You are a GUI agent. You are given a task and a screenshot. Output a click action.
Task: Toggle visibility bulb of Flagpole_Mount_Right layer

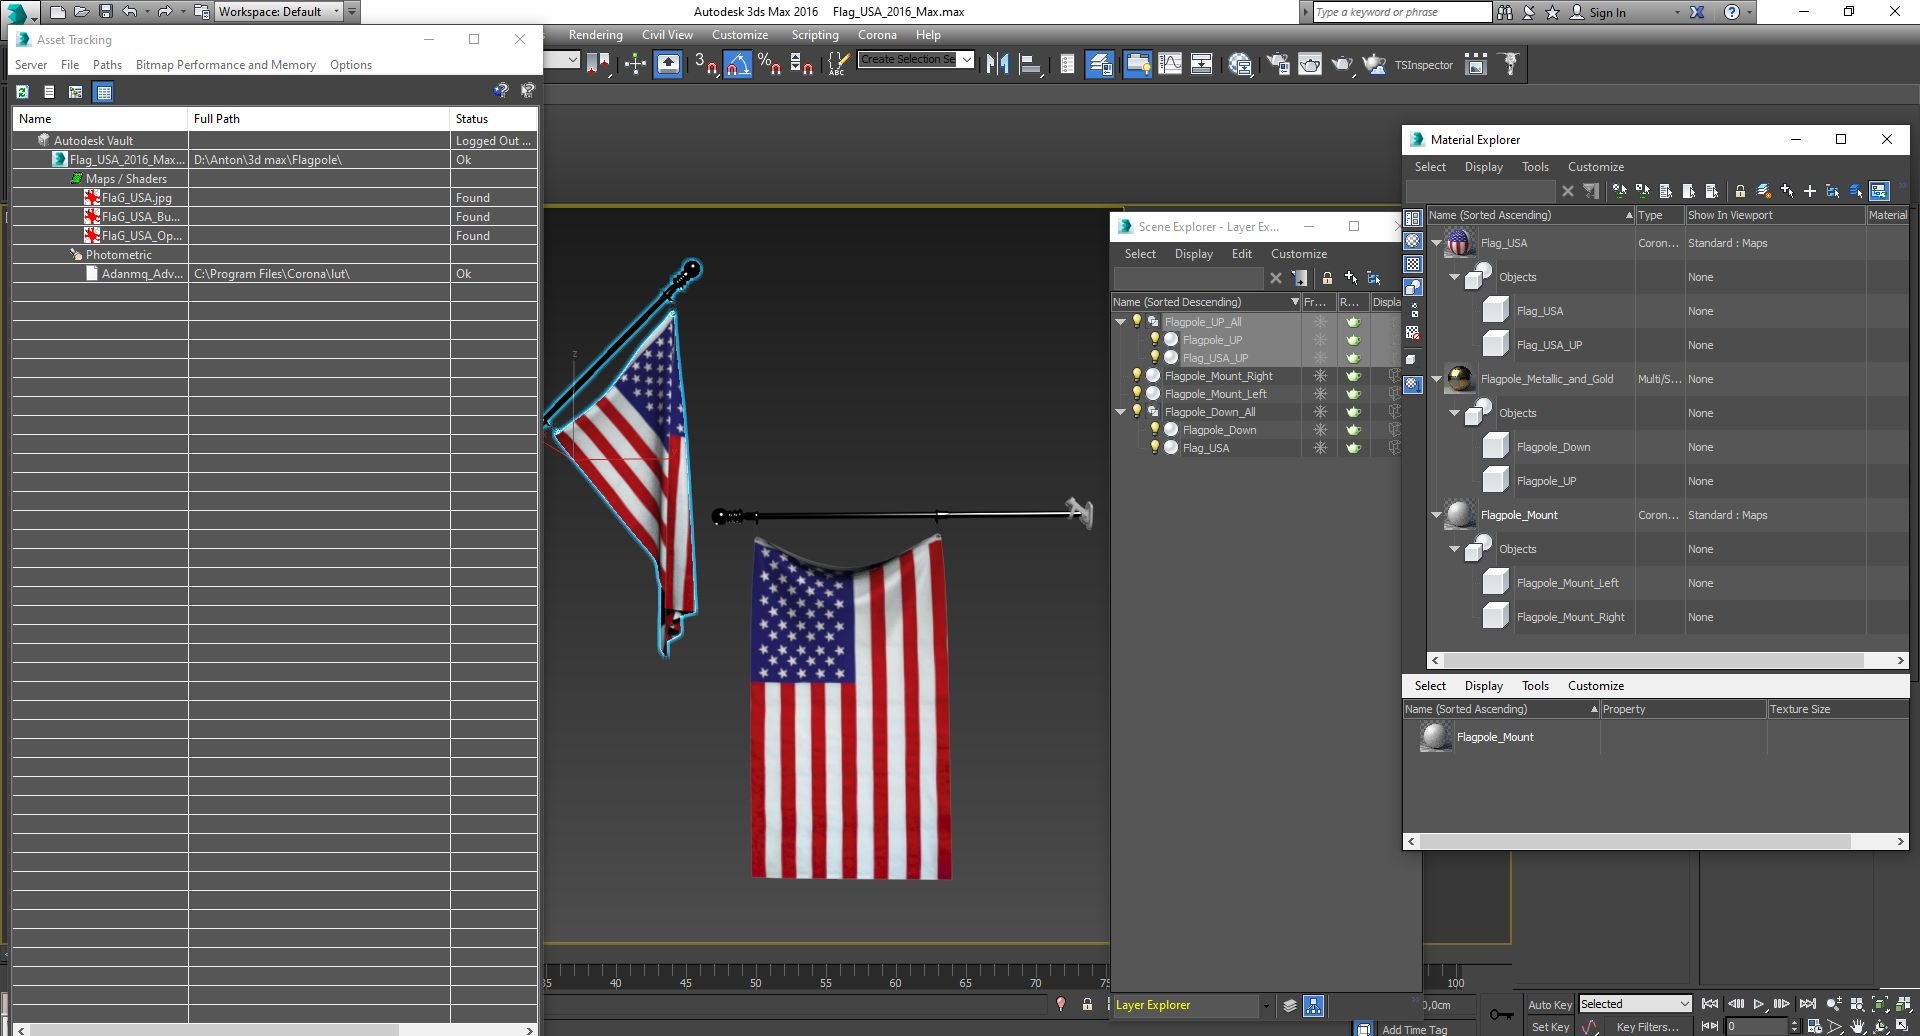click(1137, 376)
